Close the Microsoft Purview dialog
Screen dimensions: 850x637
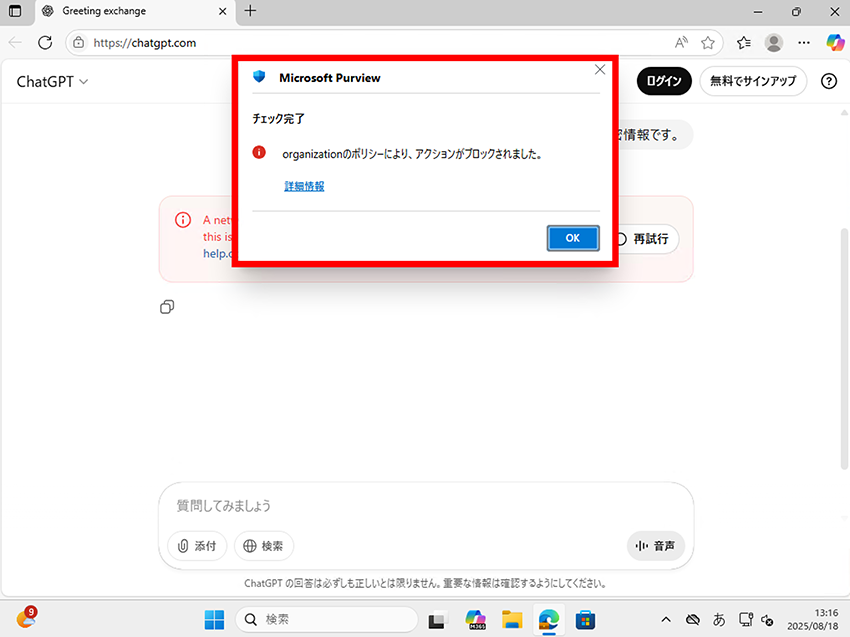pos(600,70)
